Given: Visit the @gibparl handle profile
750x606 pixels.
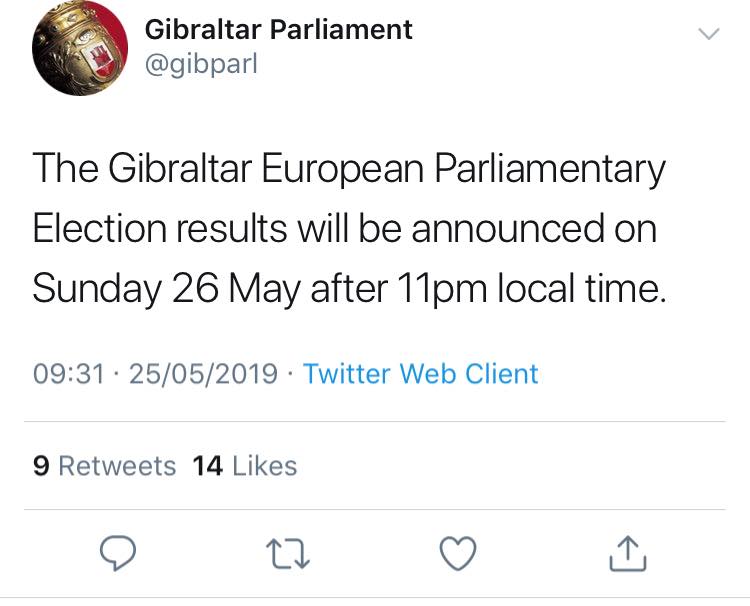Looking at the screenshot, I should pos(201,64).
